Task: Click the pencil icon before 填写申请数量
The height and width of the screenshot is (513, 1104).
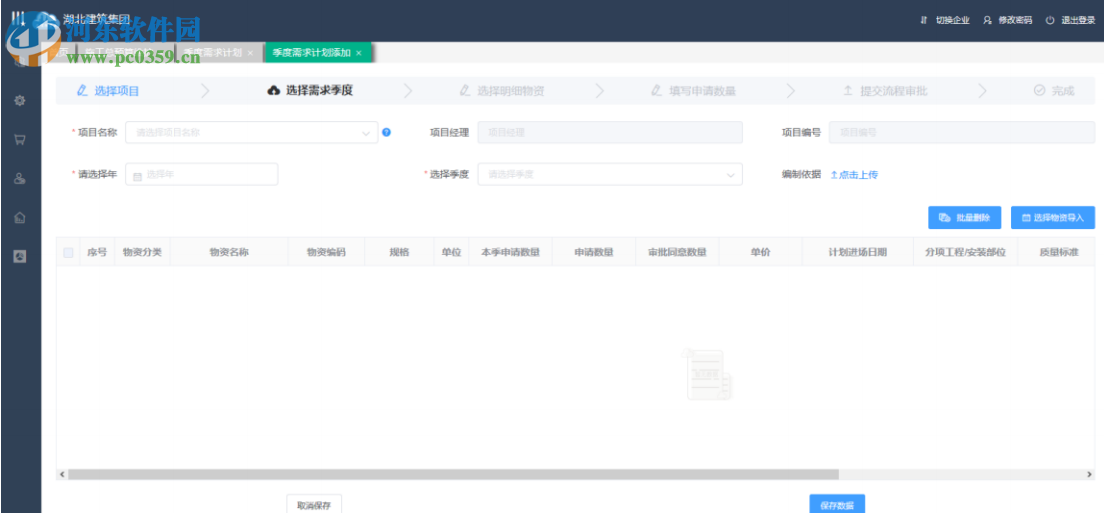Action: (x=657, y=91)
